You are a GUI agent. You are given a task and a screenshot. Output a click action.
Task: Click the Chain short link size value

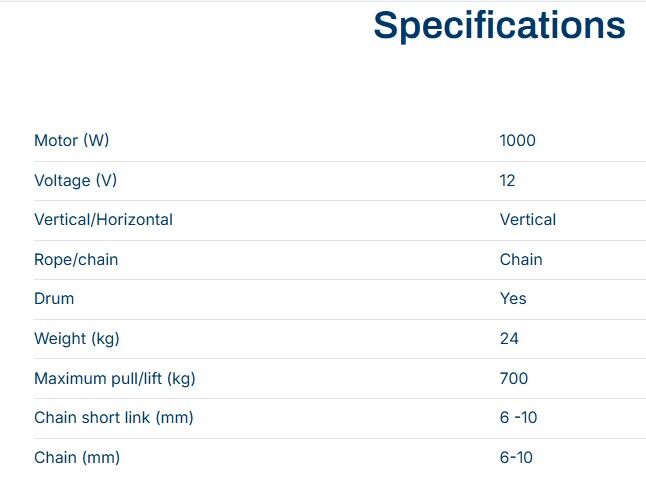pyautogui.click(x=518, y=418)
